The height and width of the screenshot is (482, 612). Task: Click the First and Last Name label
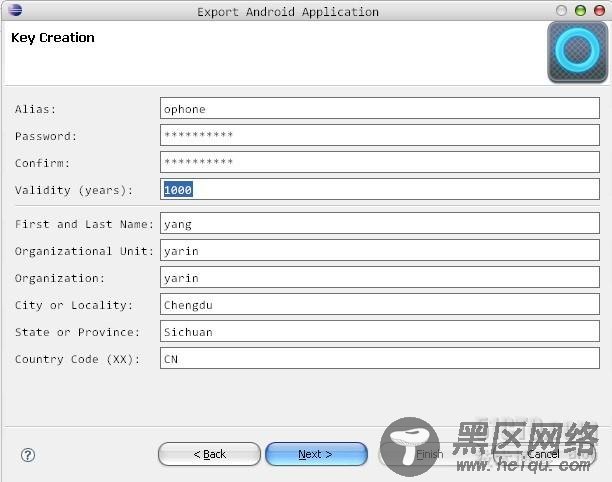tap(84, 224)
